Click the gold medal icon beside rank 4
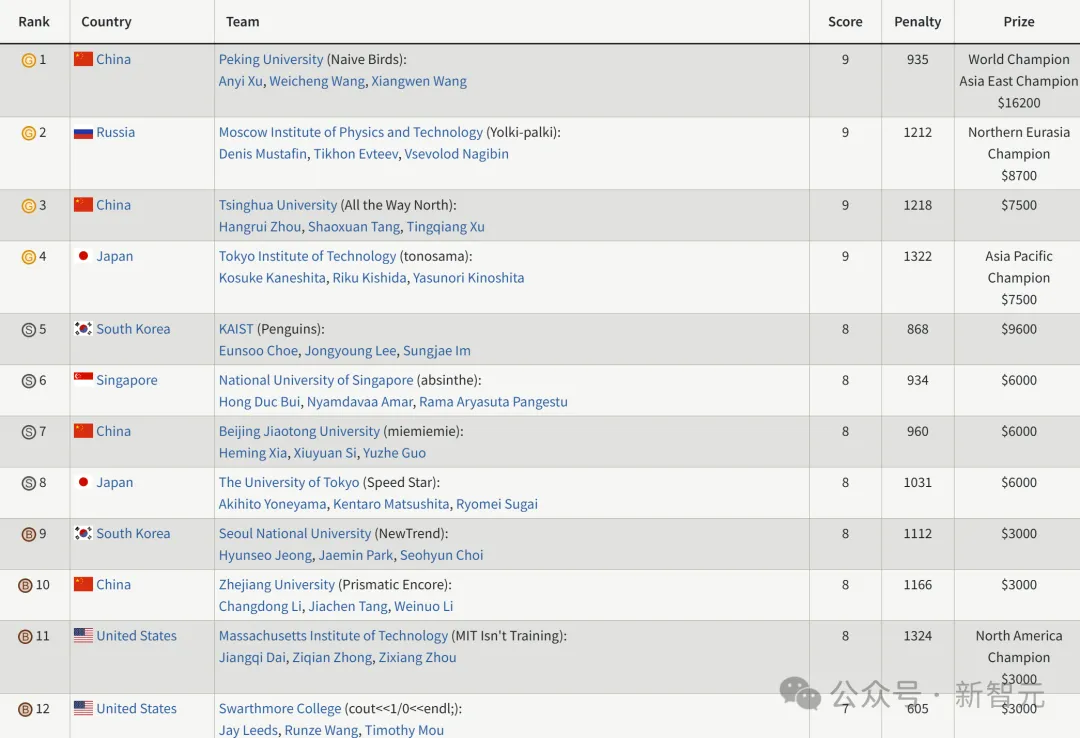1080x738 pixels. 29,257
